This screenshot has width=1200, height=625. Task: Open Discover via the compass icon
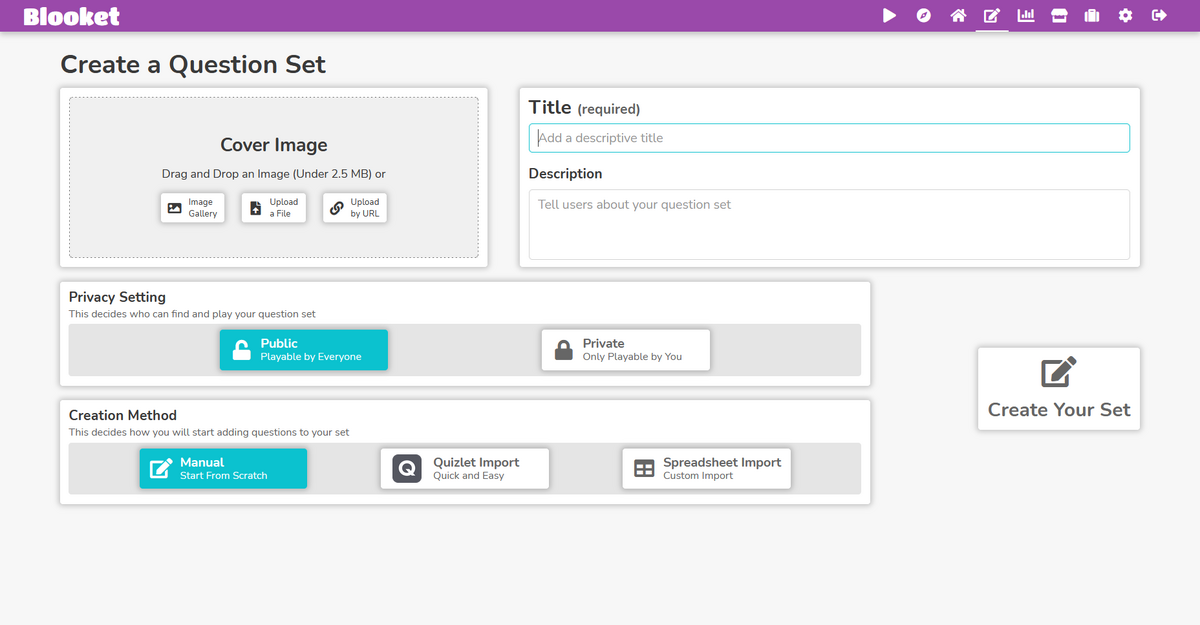923,15
